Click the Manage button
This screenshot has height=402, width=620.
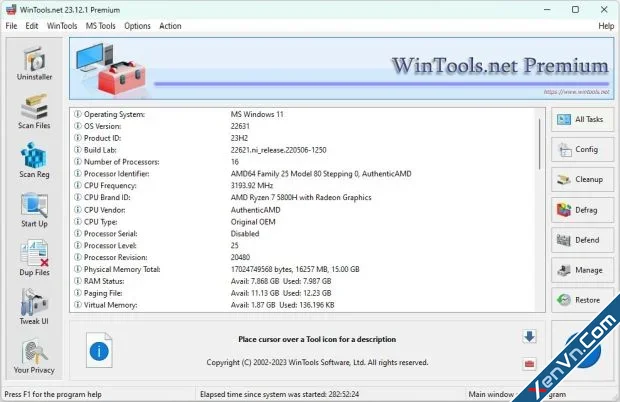point(582,270)
